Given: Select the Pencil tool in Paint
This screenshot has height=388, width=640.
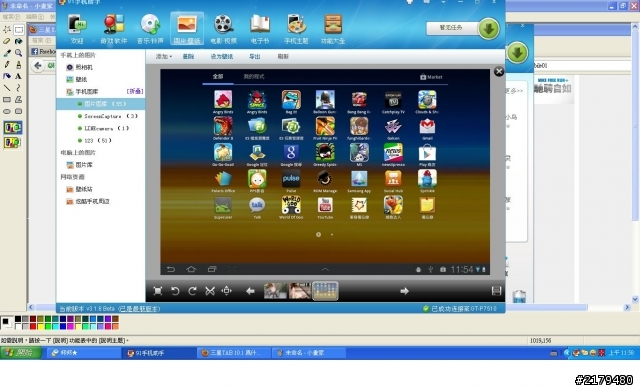Looking at the screenshot, I should (7, 64).
